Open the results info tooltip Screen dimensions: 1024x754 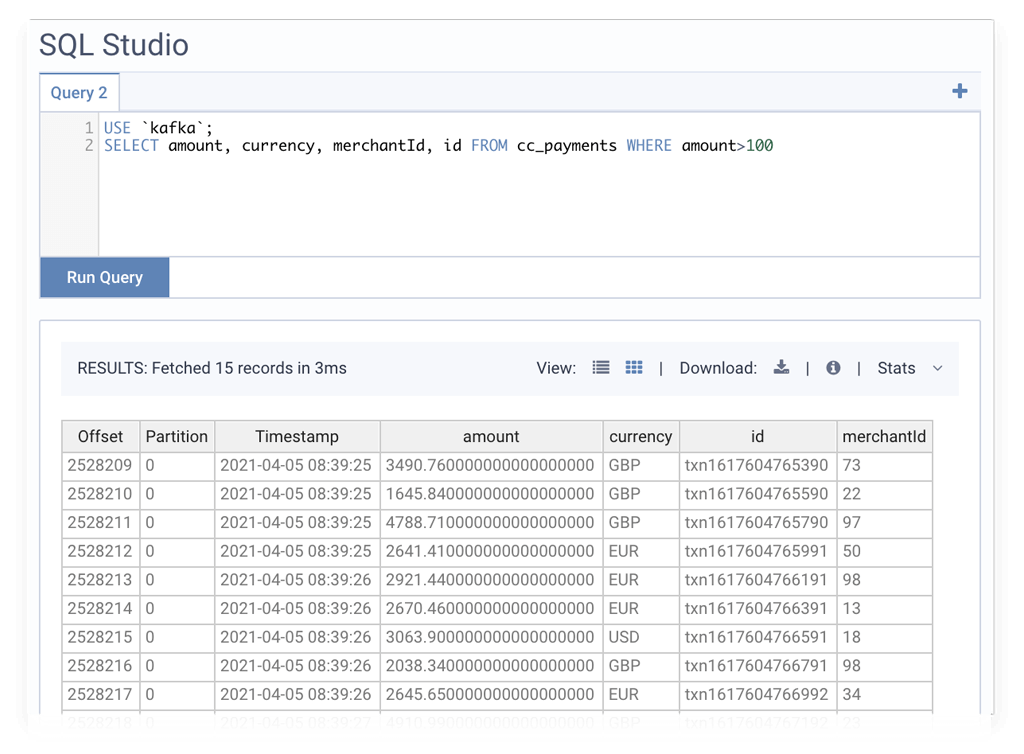point(833,367)
